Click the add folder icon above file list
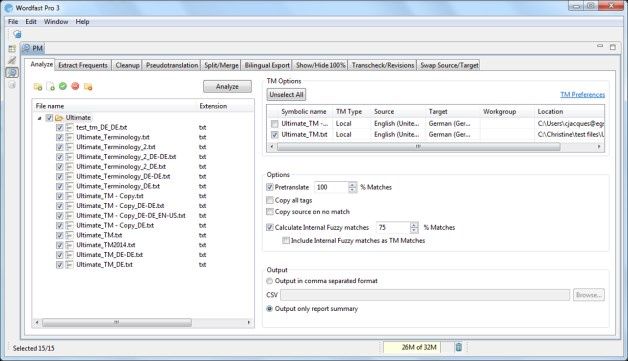Screen dimensions: 628x361 pos(38,87)
